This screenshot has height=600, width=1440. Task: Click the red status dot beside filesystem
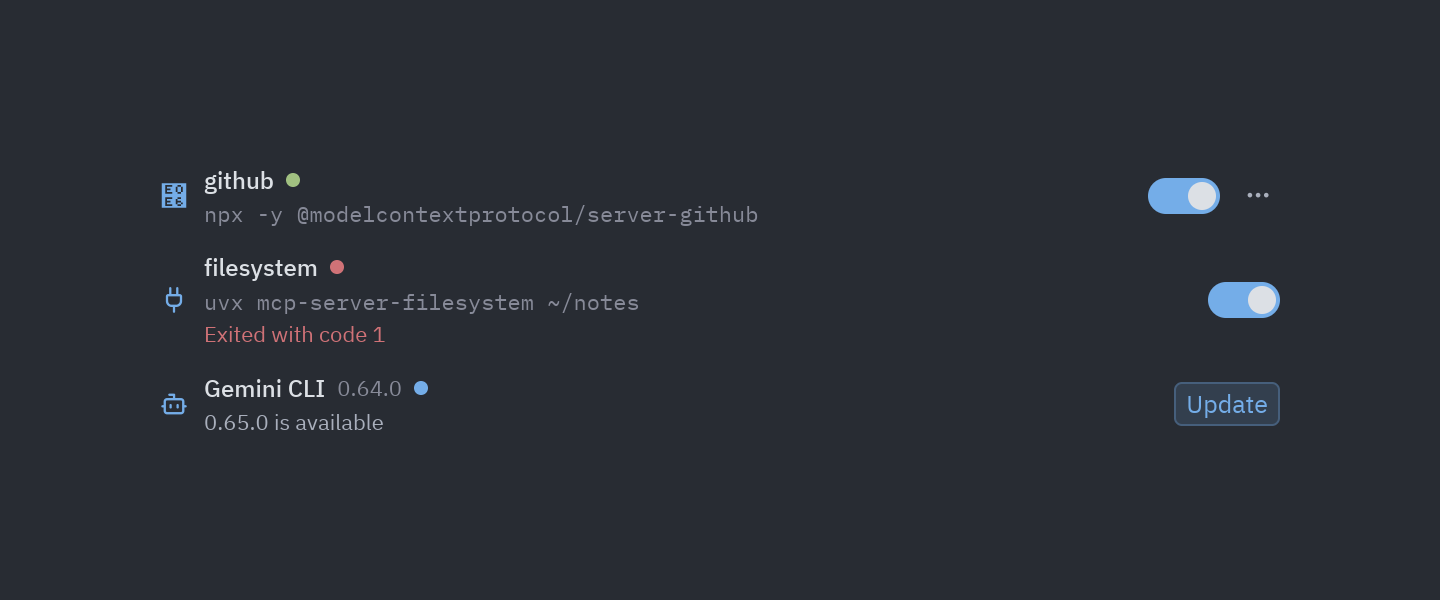pos(337,267)
